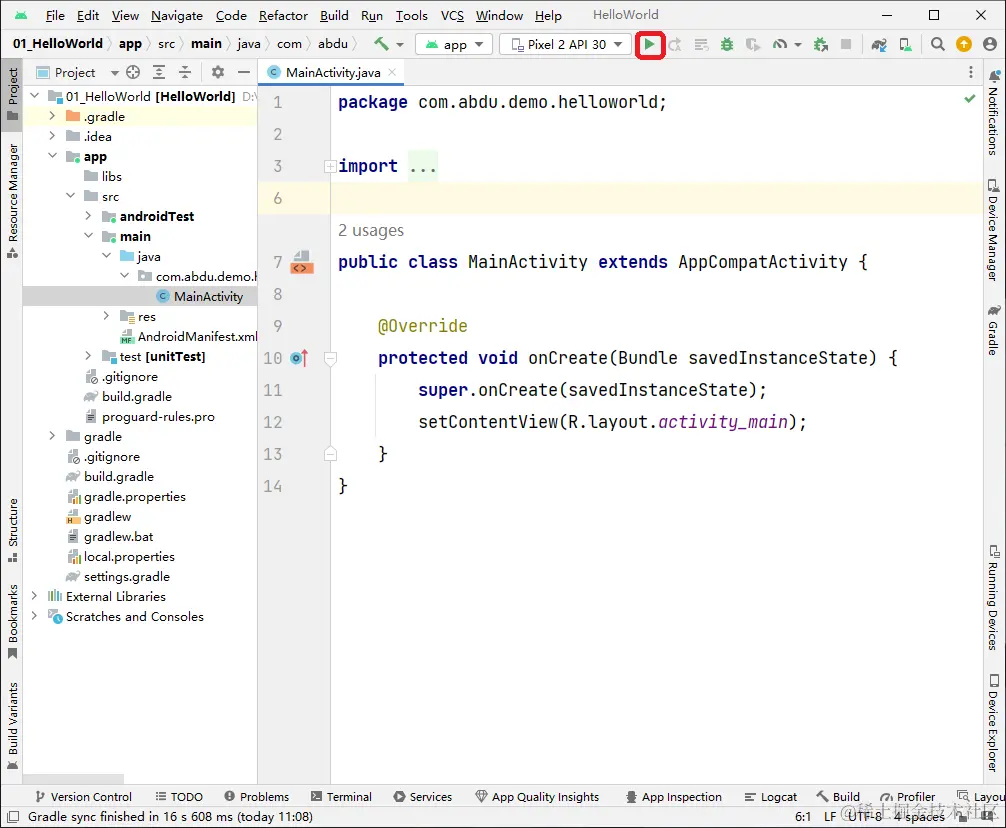The width and height of the screenshot is (1006, 828).
Task: Open the Version Control tool window
Action: point(84,797)
